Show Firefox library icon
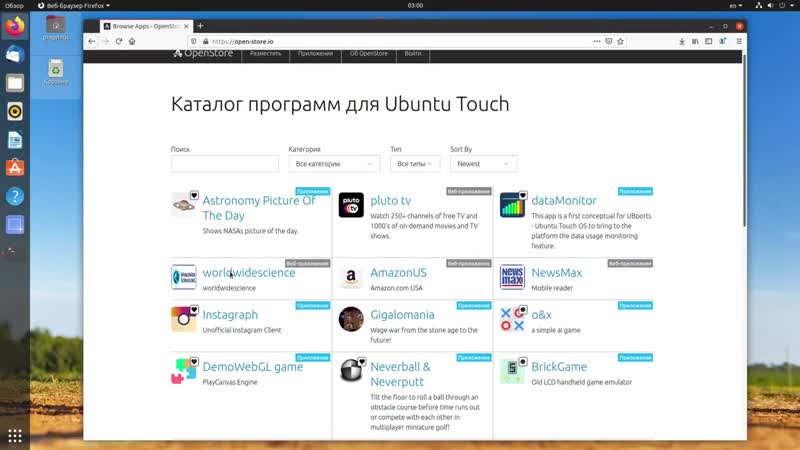 695,41
